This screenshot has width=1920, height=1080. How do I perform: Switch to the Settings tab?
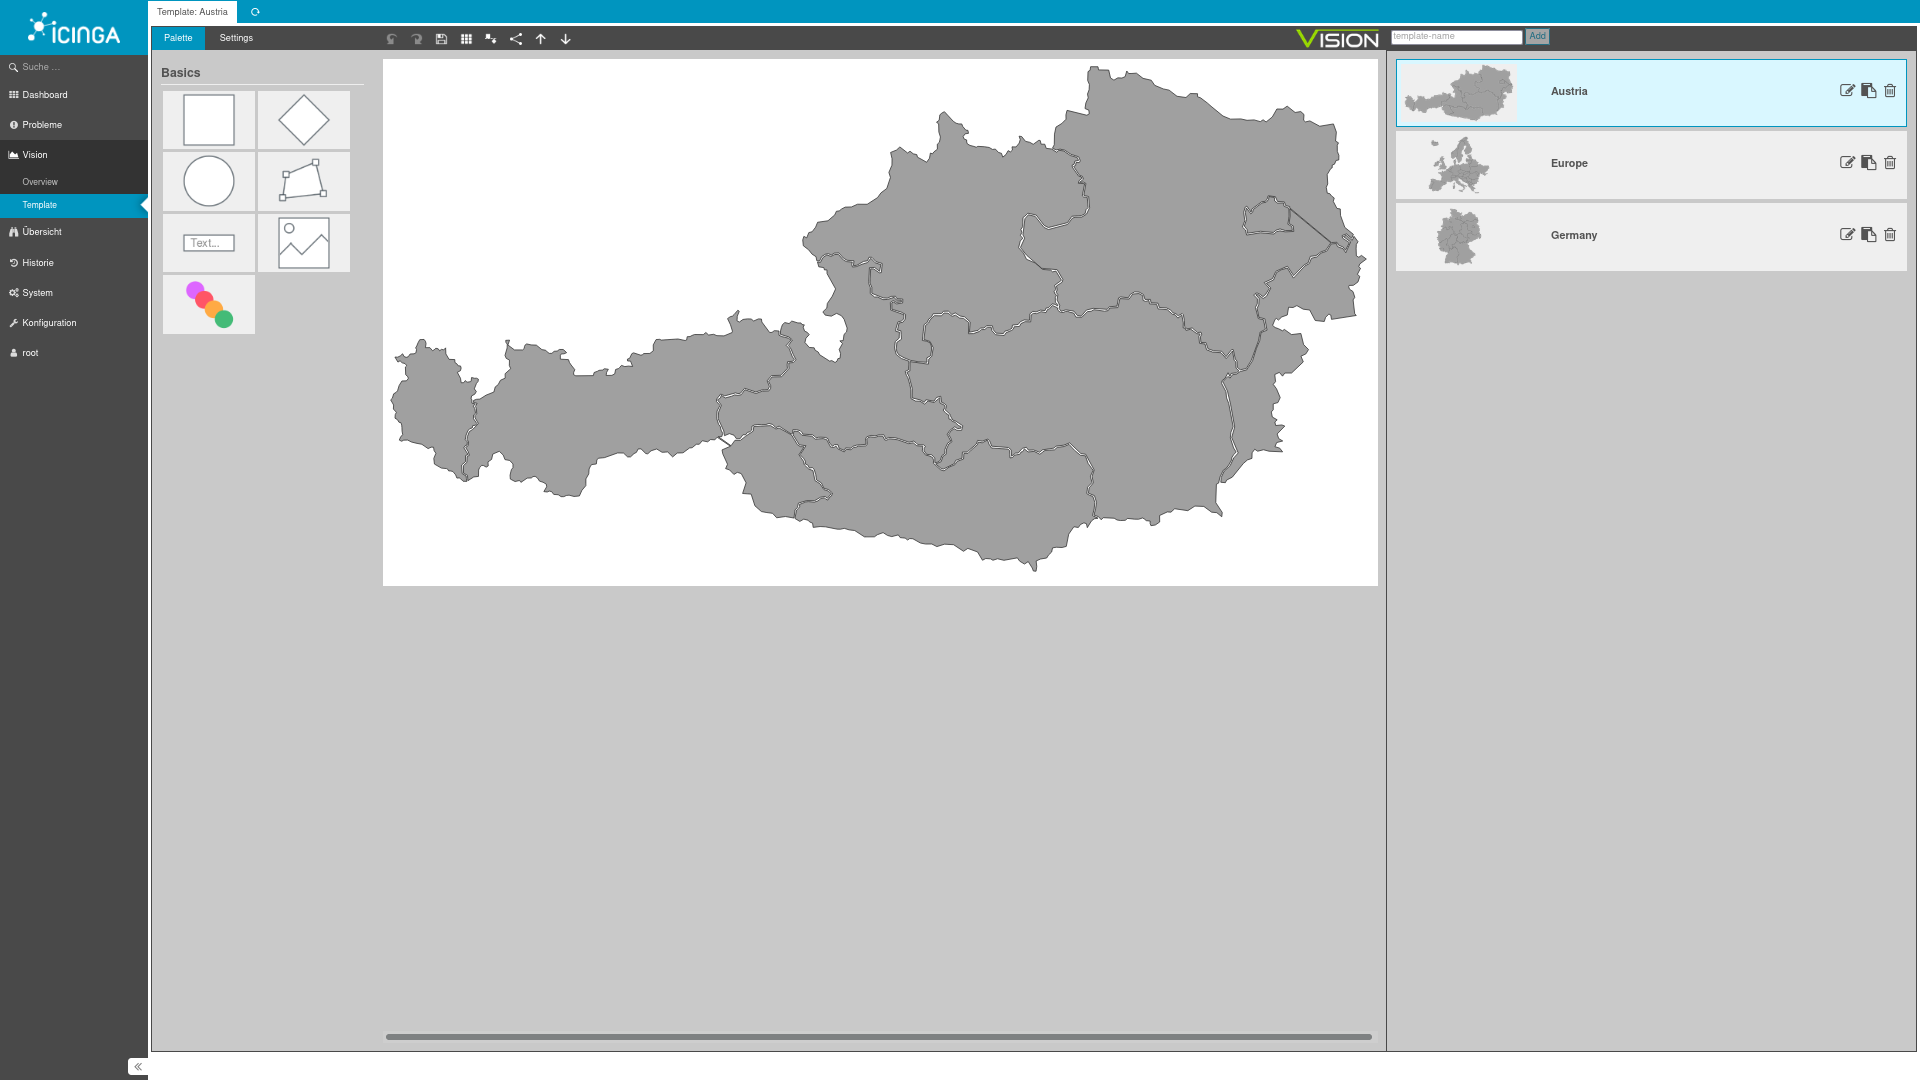[236, 38]
